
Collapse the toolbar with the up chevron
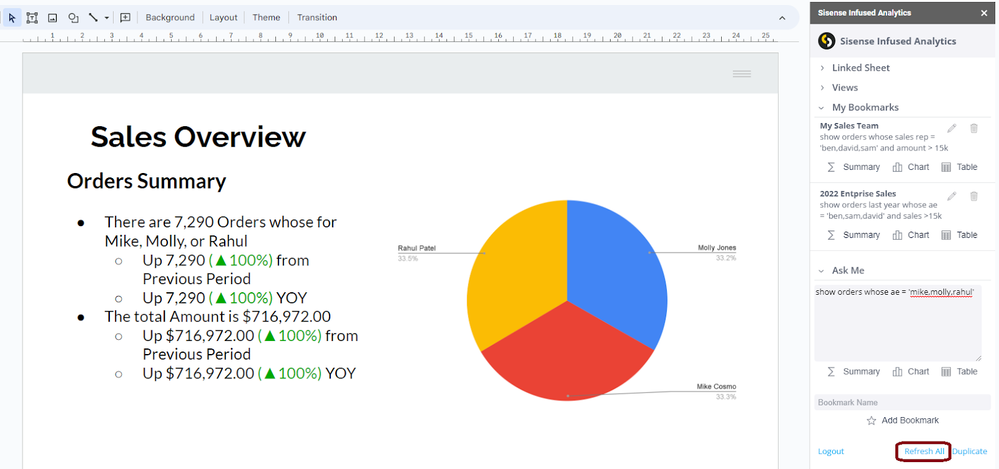(x=782, y=18)
